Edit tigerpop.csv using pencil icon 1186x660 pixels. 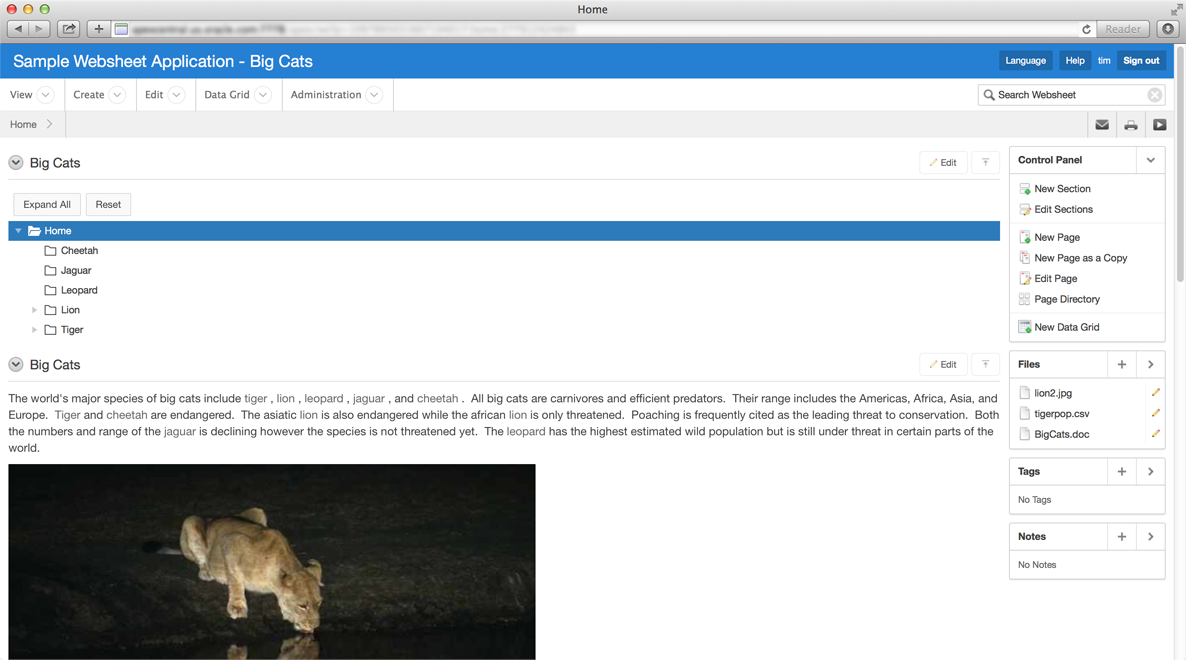click(1155, 413)
